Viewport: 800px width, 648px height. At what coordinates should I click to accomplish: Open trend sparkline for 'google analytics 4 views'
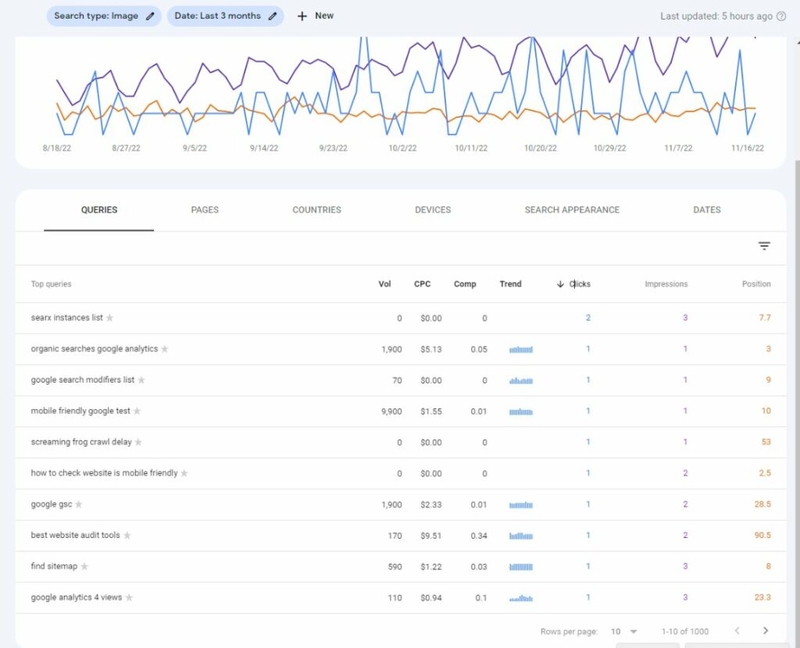point(521,598)
